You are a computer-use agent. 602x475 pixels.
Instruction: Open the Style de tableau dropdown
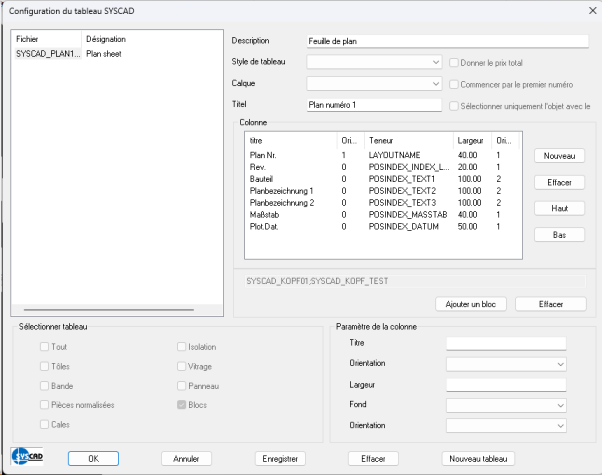[374, 62]
